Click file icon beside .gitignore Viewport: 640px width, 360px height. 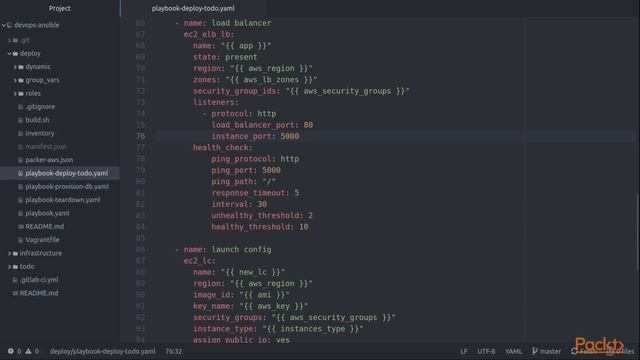[x=20, y=107]
